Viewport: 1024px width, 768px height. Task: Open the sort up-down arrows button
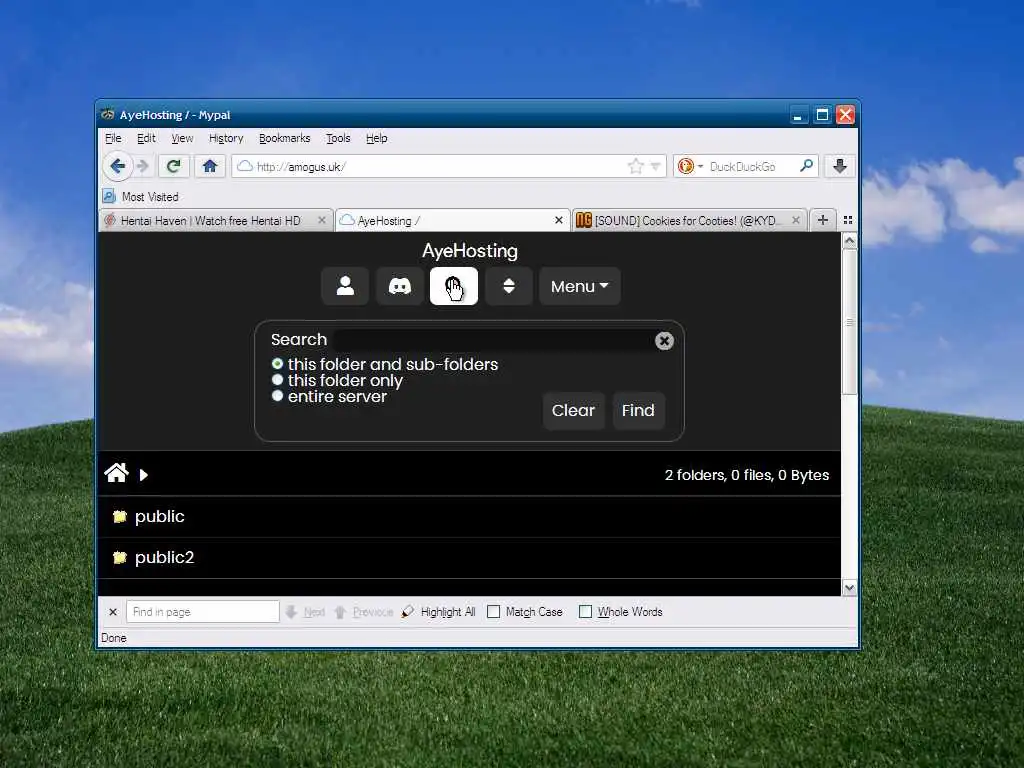click(x=509, y=286)
